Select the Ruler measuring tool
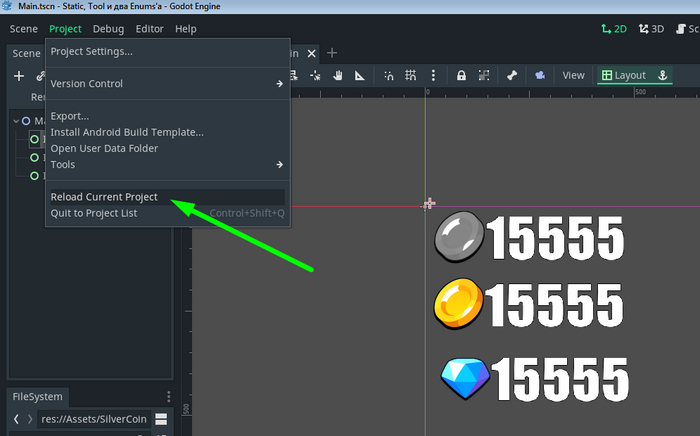 coord(362,76)
